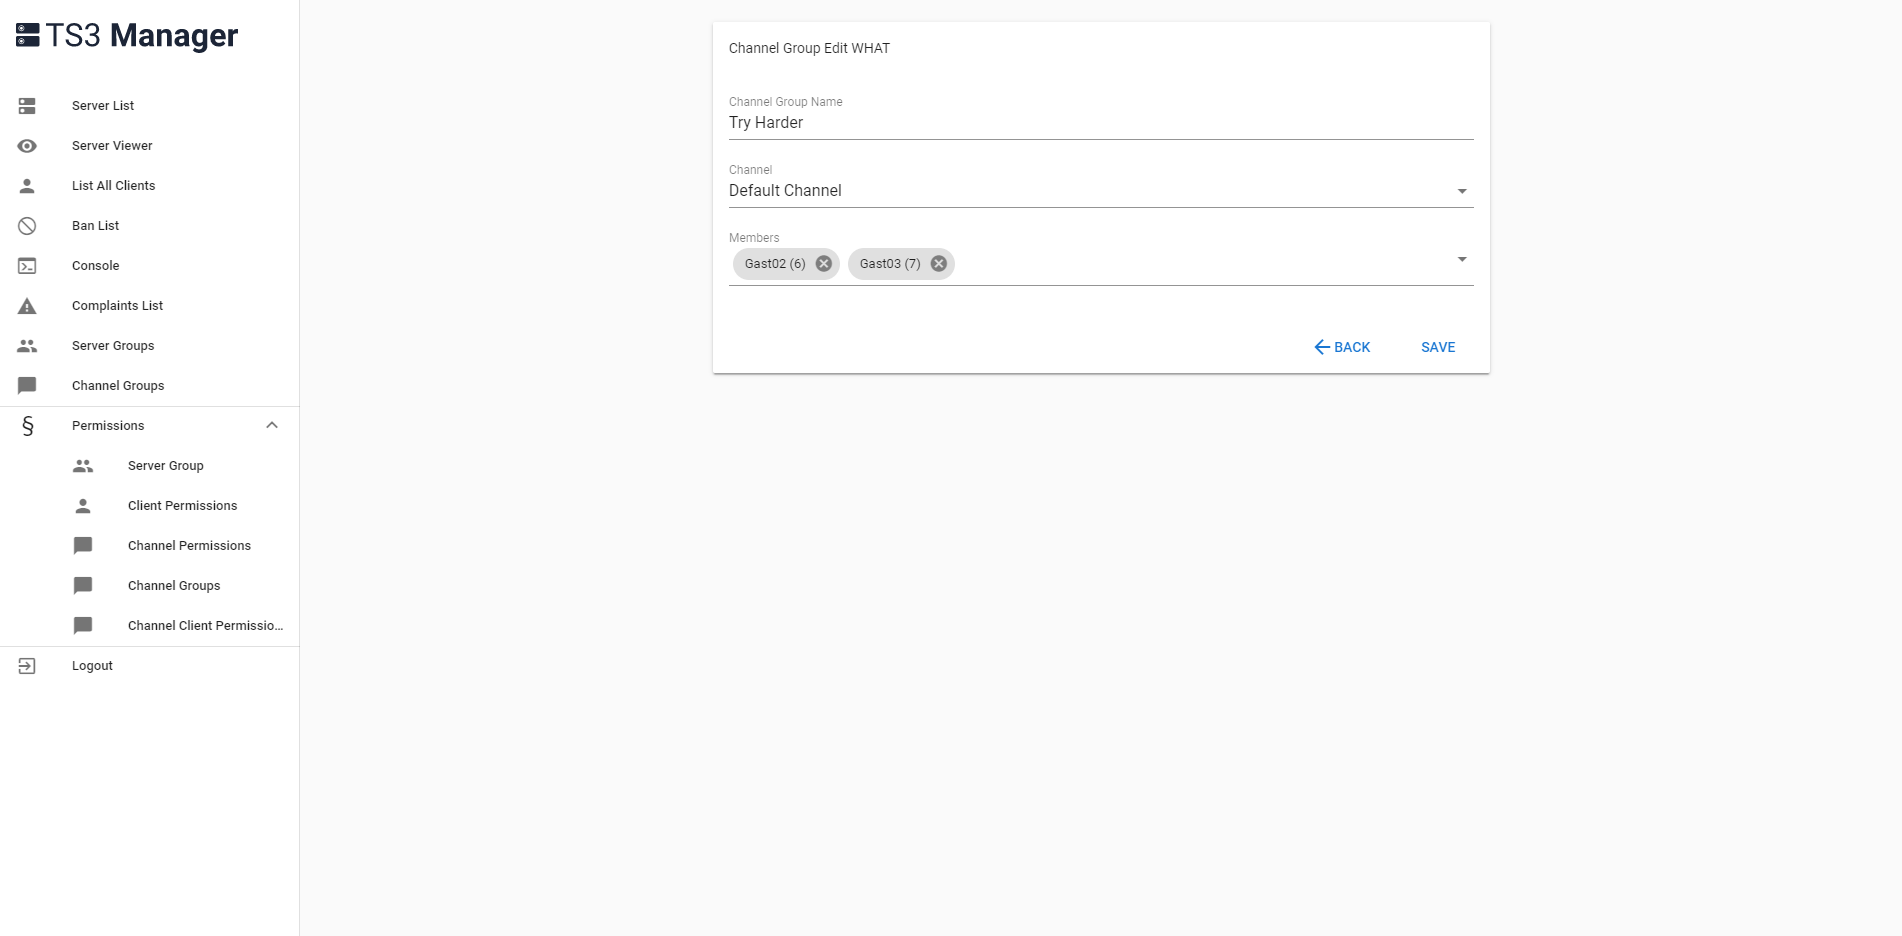Click the Ban List prohibited icon
1902x936 pixels.
click(27, 226)
